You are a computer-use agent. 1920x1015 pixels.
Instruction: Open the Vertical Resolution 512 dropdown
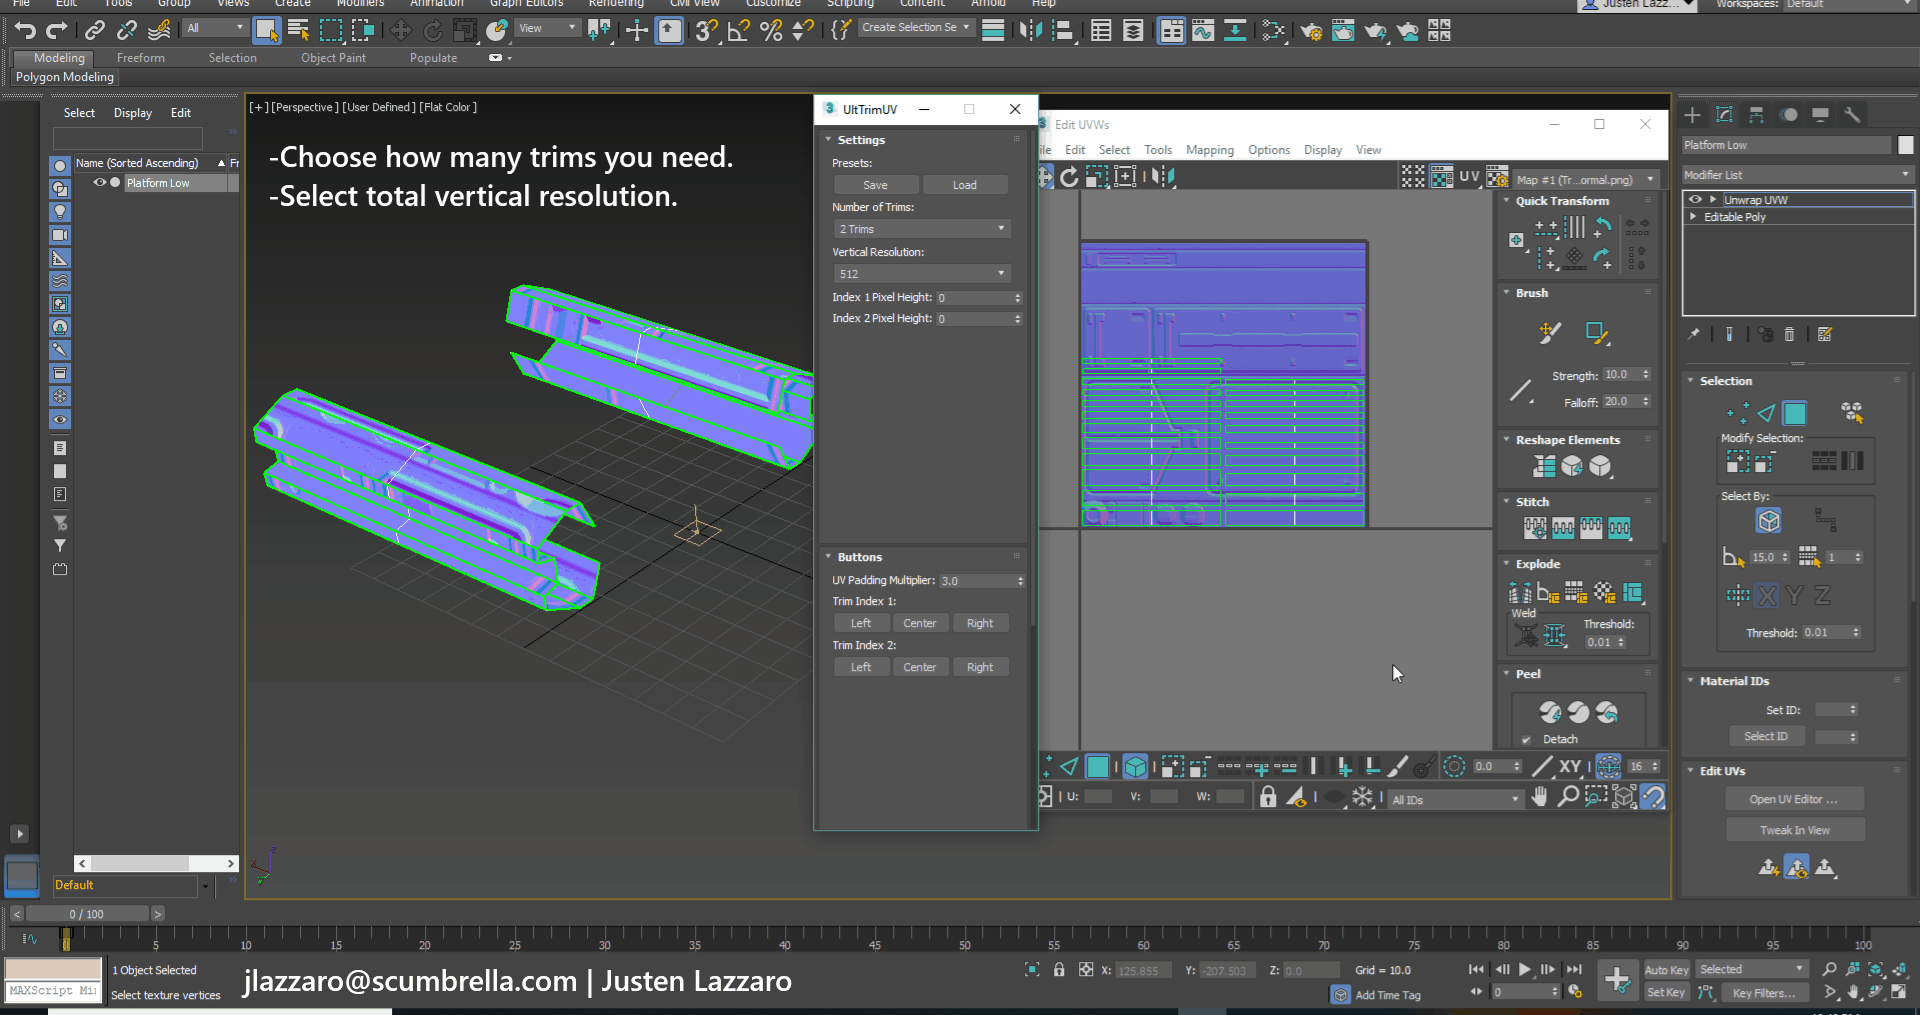click(921, 274)
